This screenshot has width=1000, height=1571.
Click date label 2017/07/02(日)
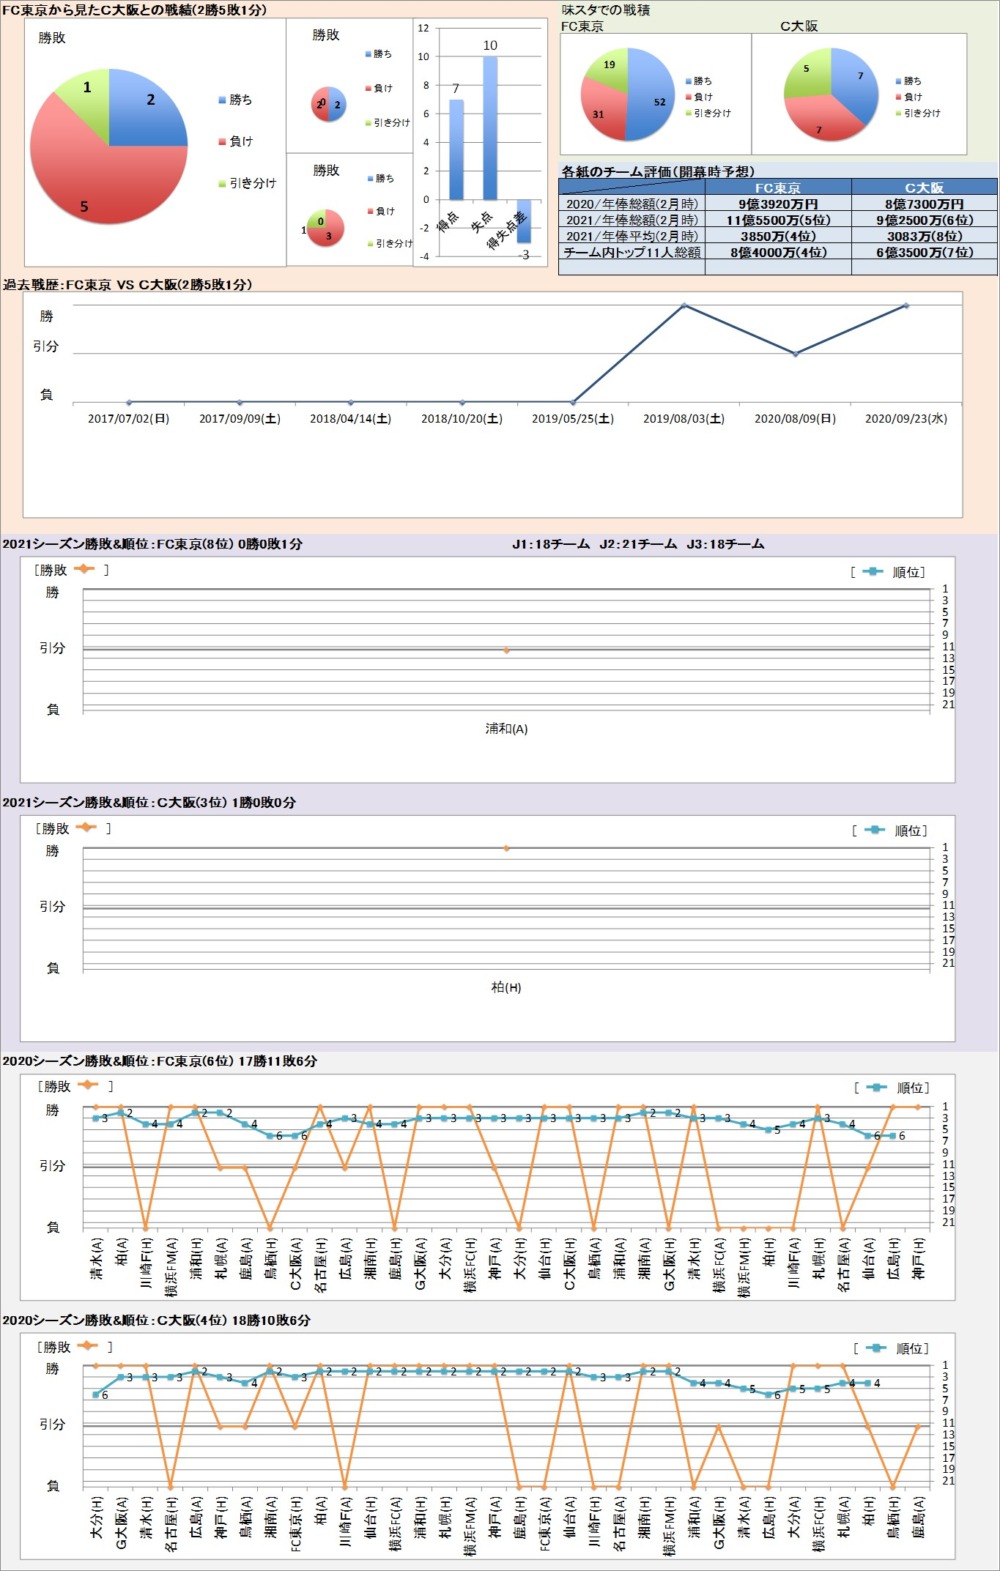click(128, 419)
